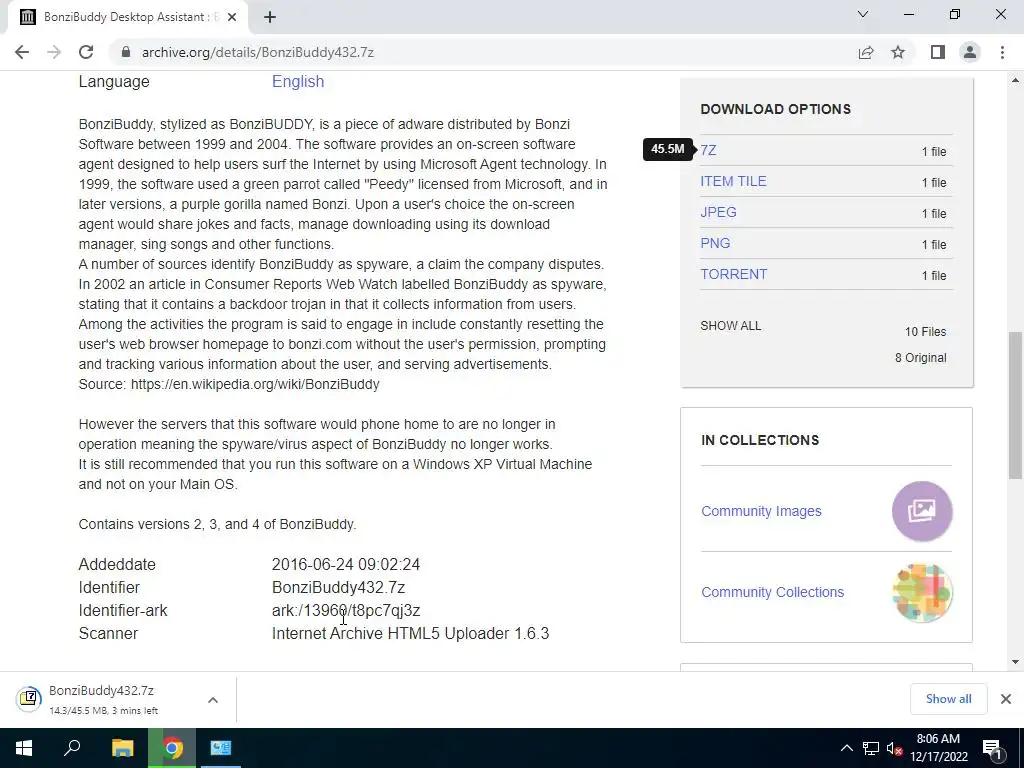The width and height of the screenshot is (1024, 768).
Task: Expand the tab search chevron
Action: pos(863,14)
